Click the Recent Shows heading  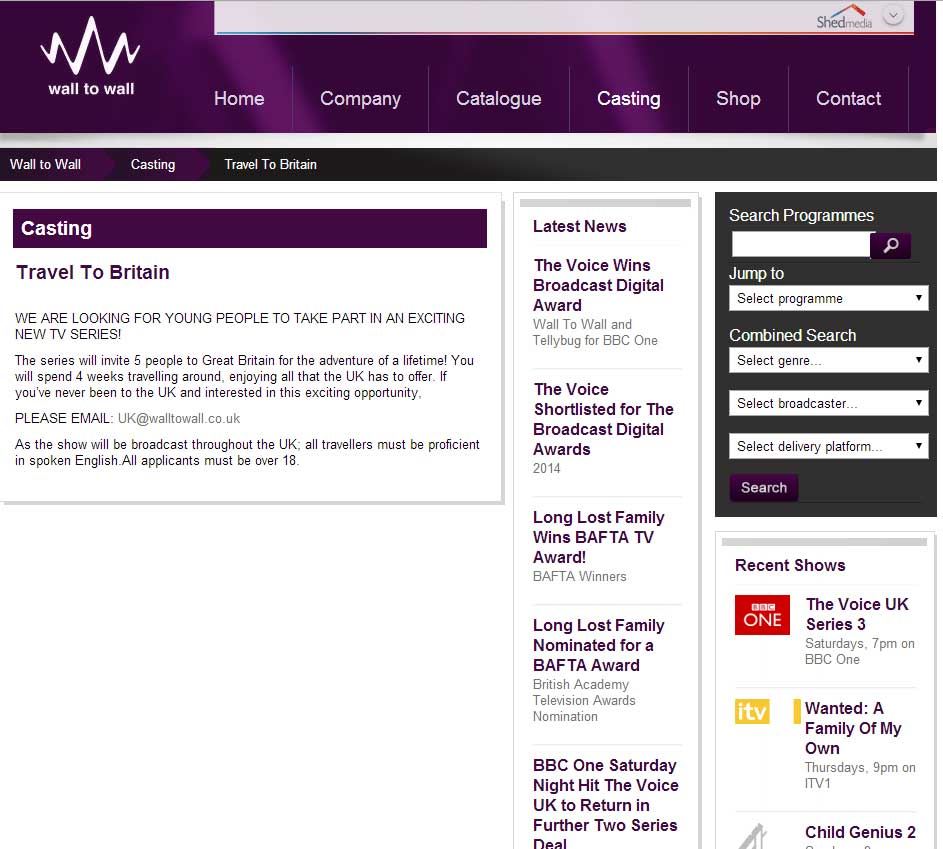[x=790, y=565]
